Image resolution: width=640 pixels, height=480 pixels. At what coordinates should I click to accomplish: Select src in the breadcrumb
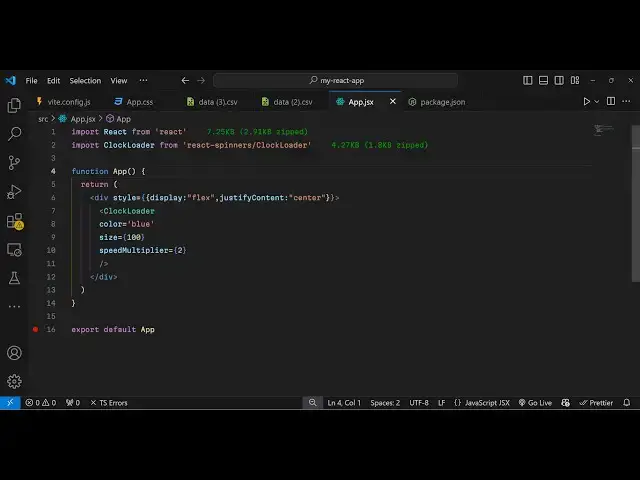[43, 119]
